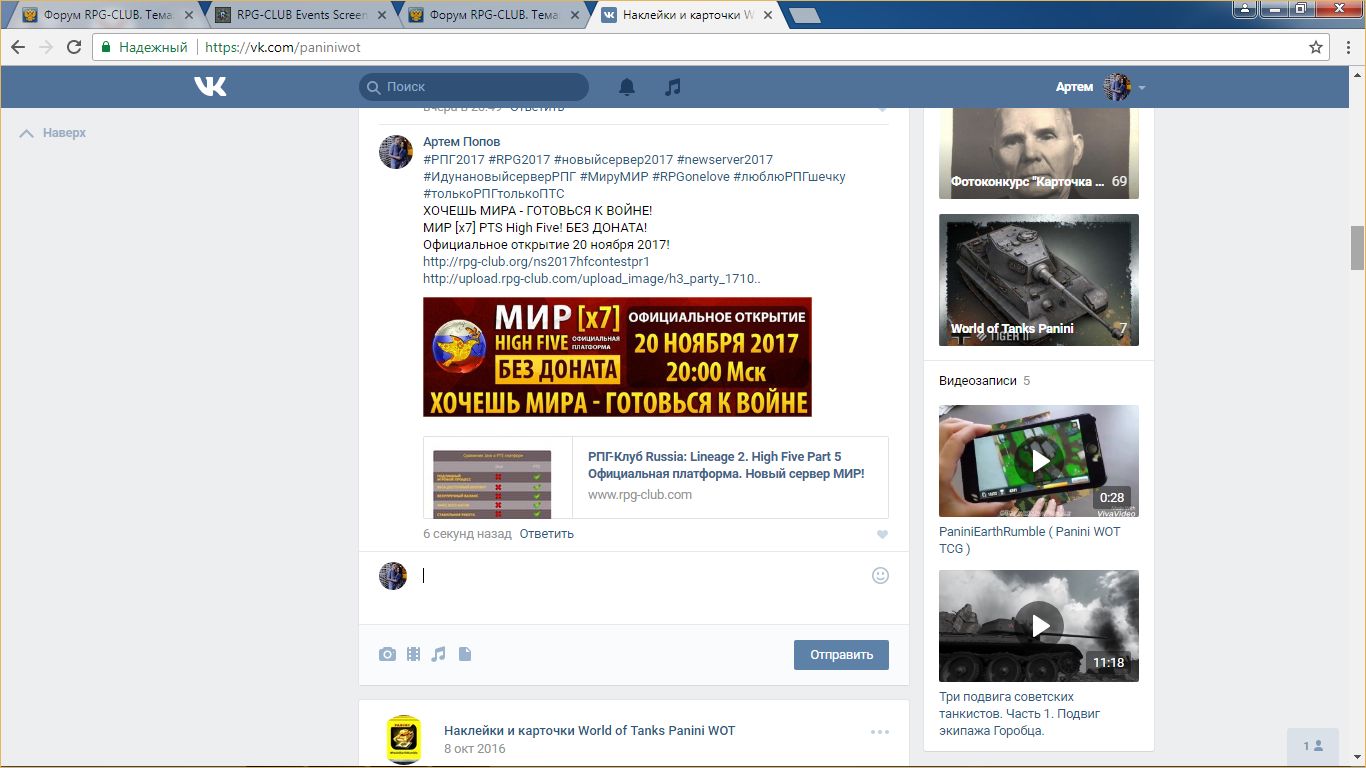Click Артем Попов's avatar beside the comment

pos(396,152)
